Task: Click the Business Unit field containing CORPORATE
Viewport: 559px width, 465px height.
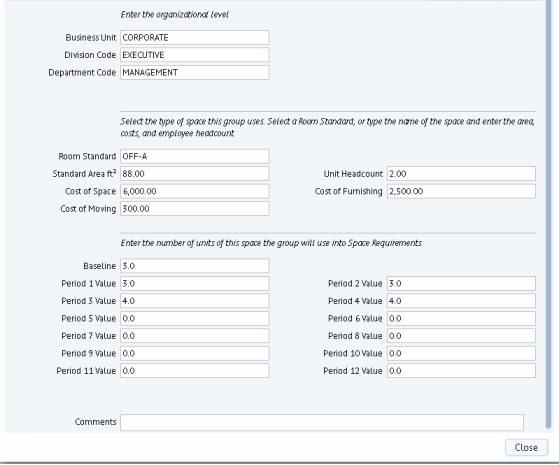Action: click(x=195, y=37)
